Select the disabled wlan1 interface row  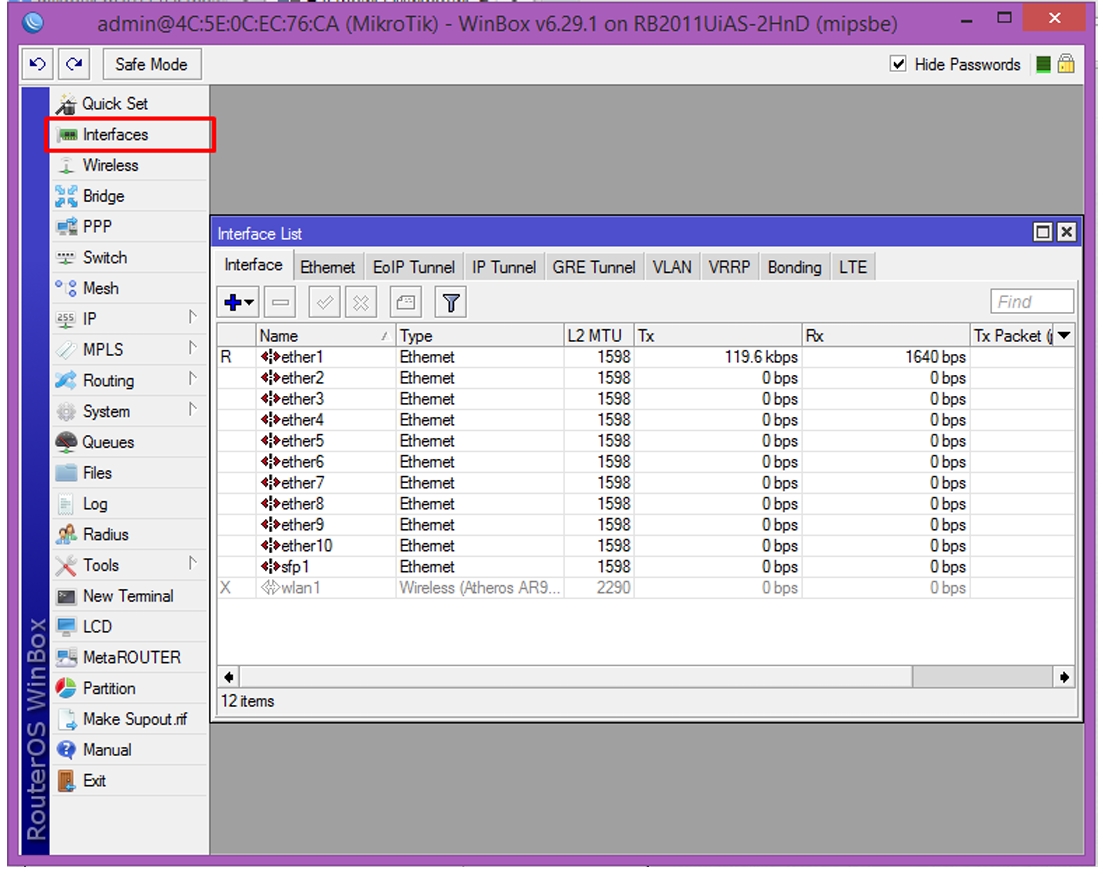click(646, 588)
